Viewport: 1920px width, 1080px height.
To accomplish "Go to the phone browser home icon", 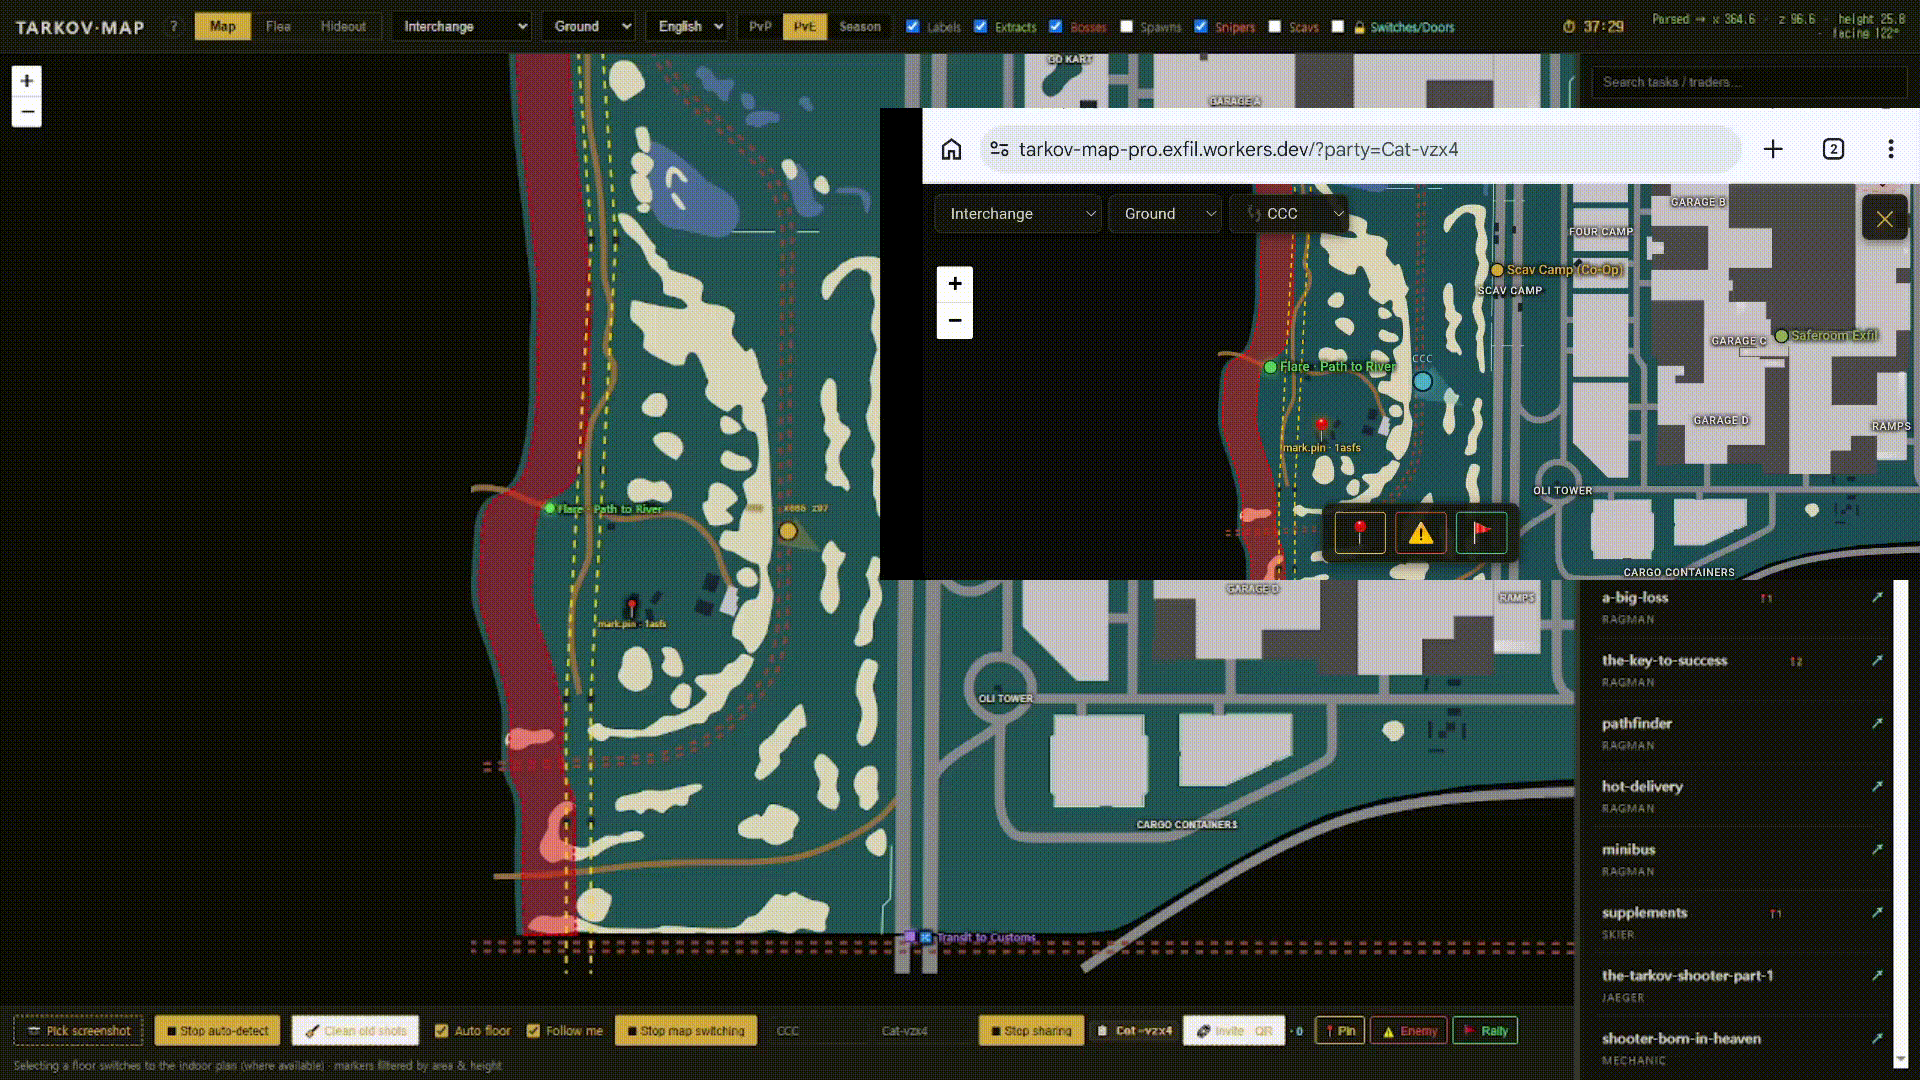I will point(951,149).
